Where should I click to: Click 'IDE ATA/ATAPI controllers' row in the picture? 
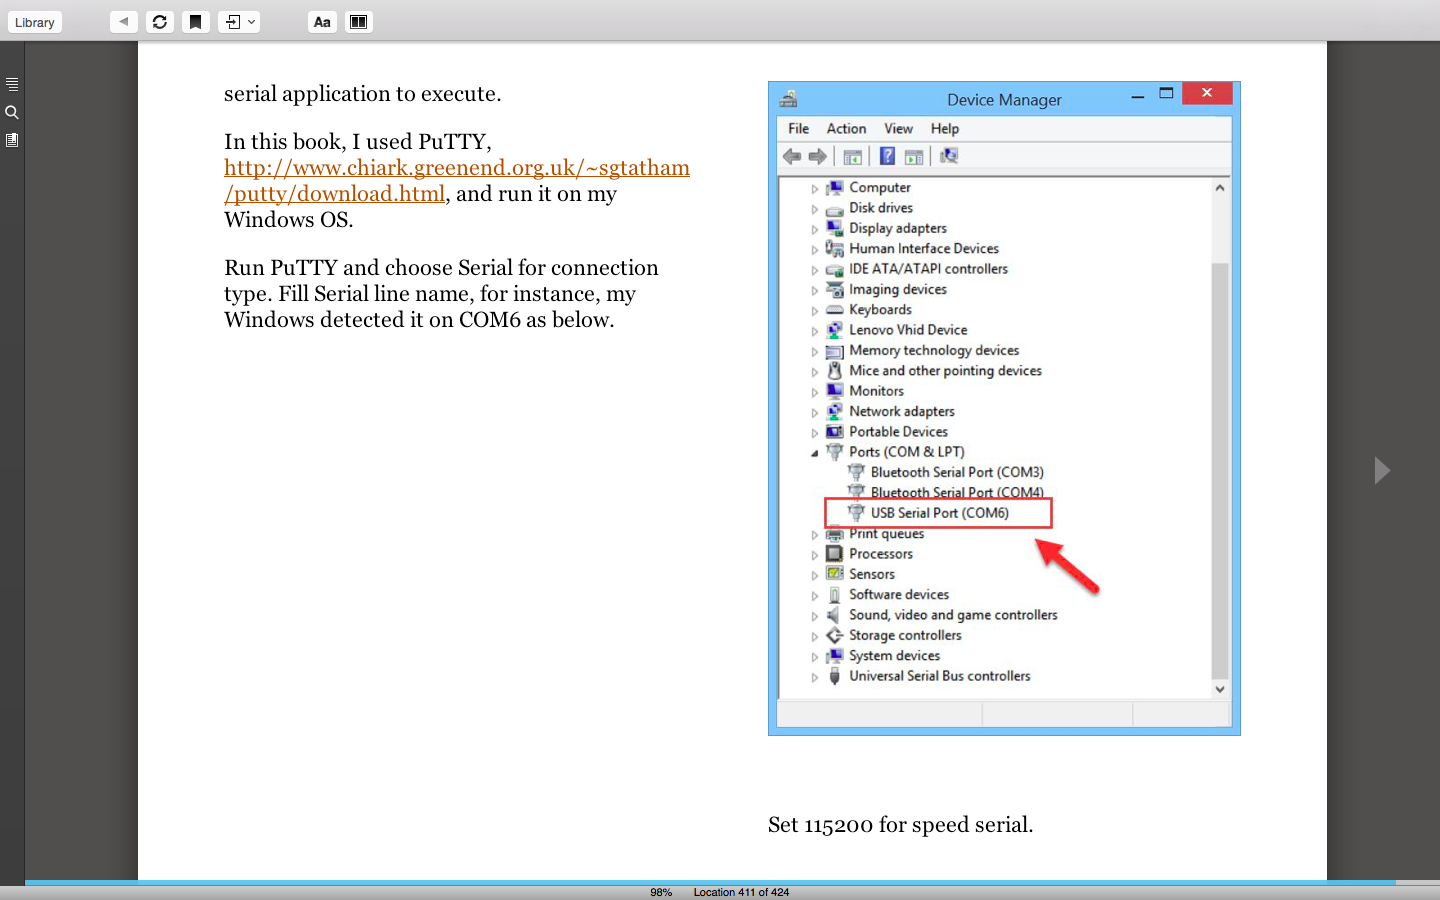point(917,269)
